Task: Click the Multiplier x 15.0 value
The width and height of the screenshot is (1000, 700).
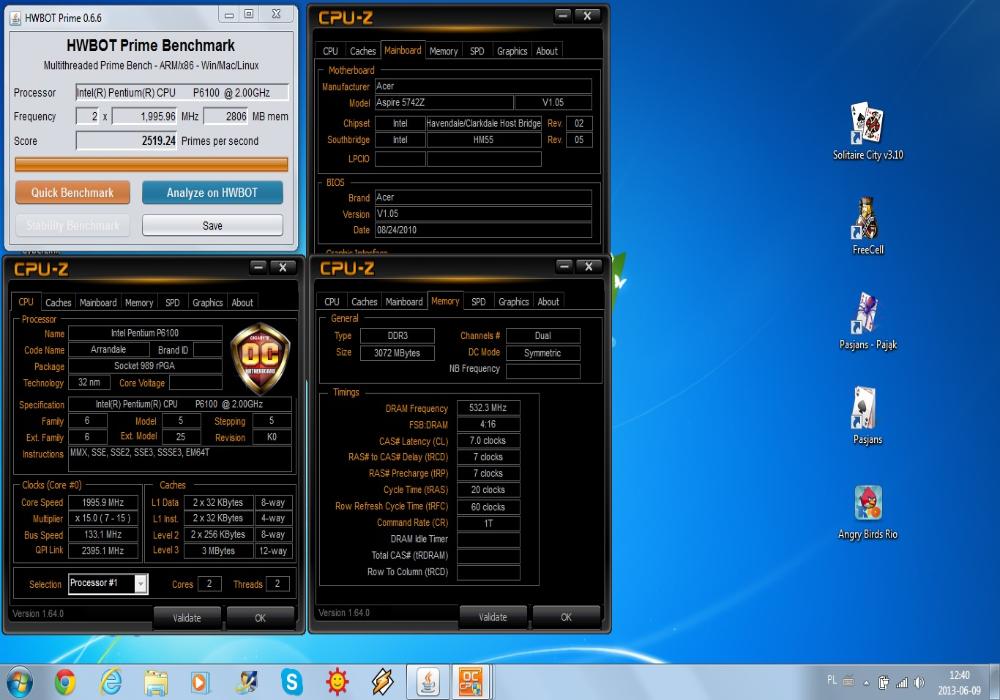Action: click(103, 518)
